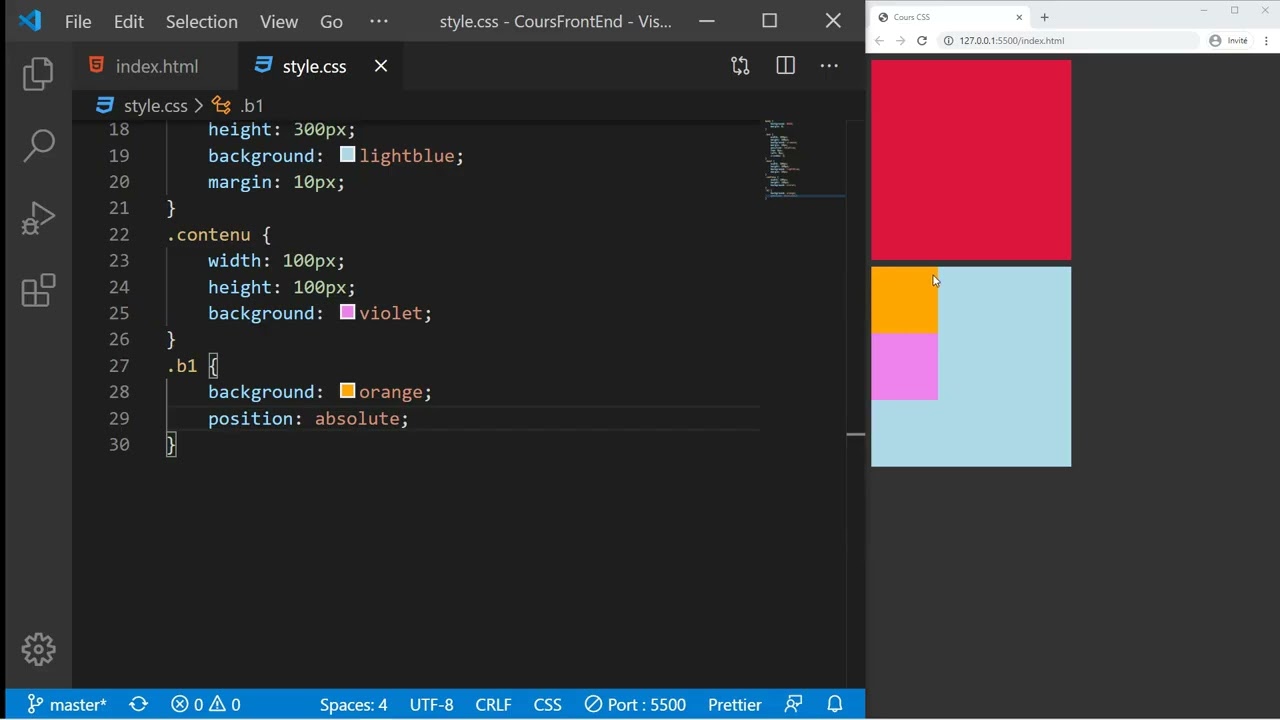Open the Extensions view
This screenshot has height=720, width=1280.
pos(38,291)
